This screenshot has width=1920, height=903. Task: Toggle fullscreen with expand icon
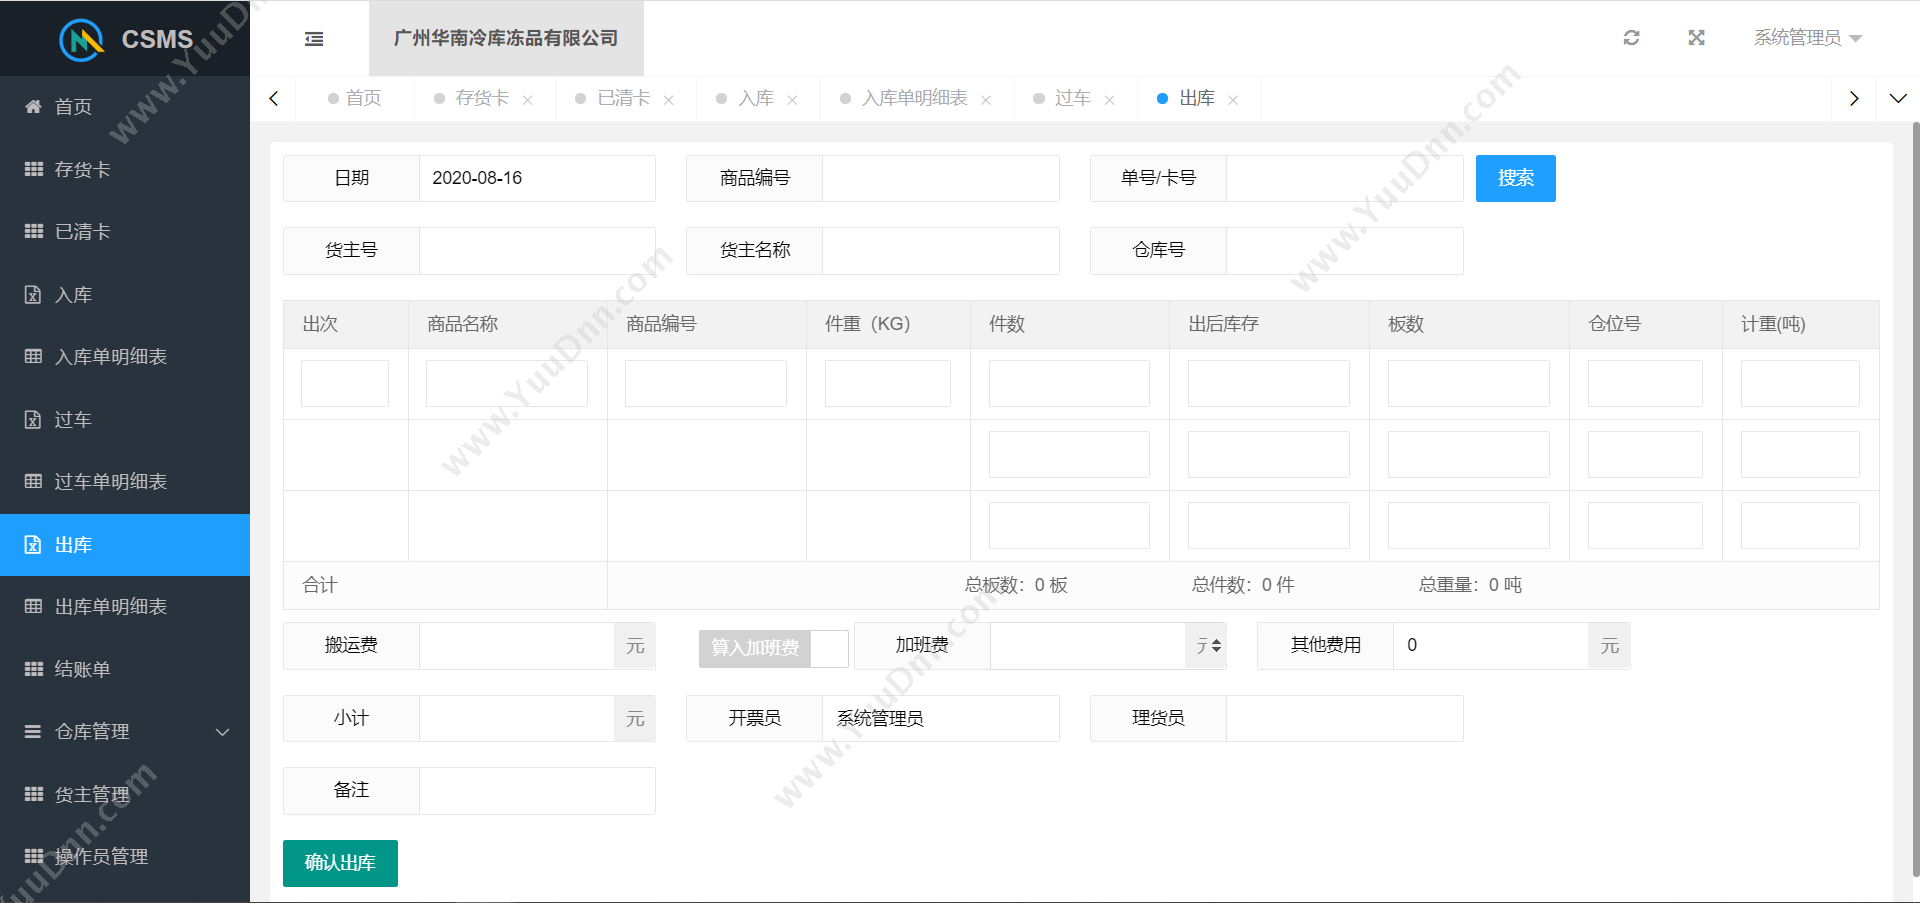[x=1696, y=38]
